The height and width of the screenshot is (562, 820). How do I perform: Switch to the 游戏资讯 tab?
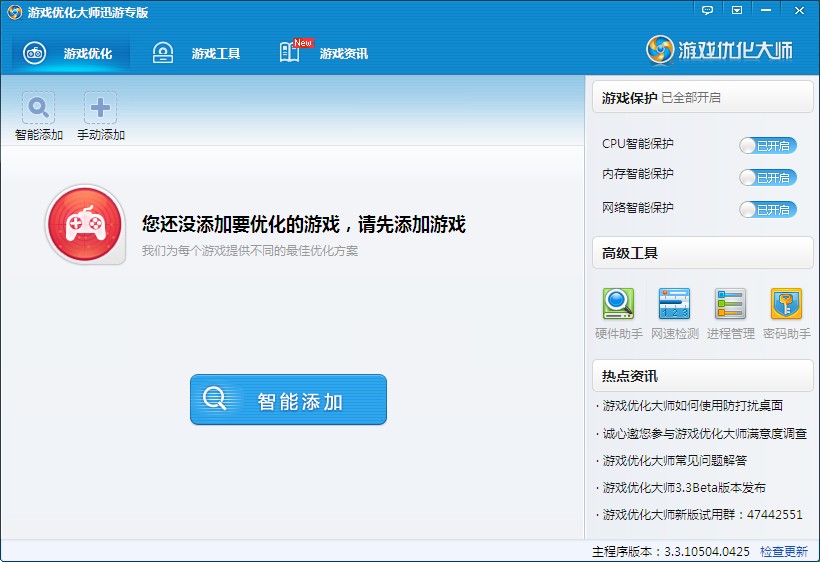[324, 53]
